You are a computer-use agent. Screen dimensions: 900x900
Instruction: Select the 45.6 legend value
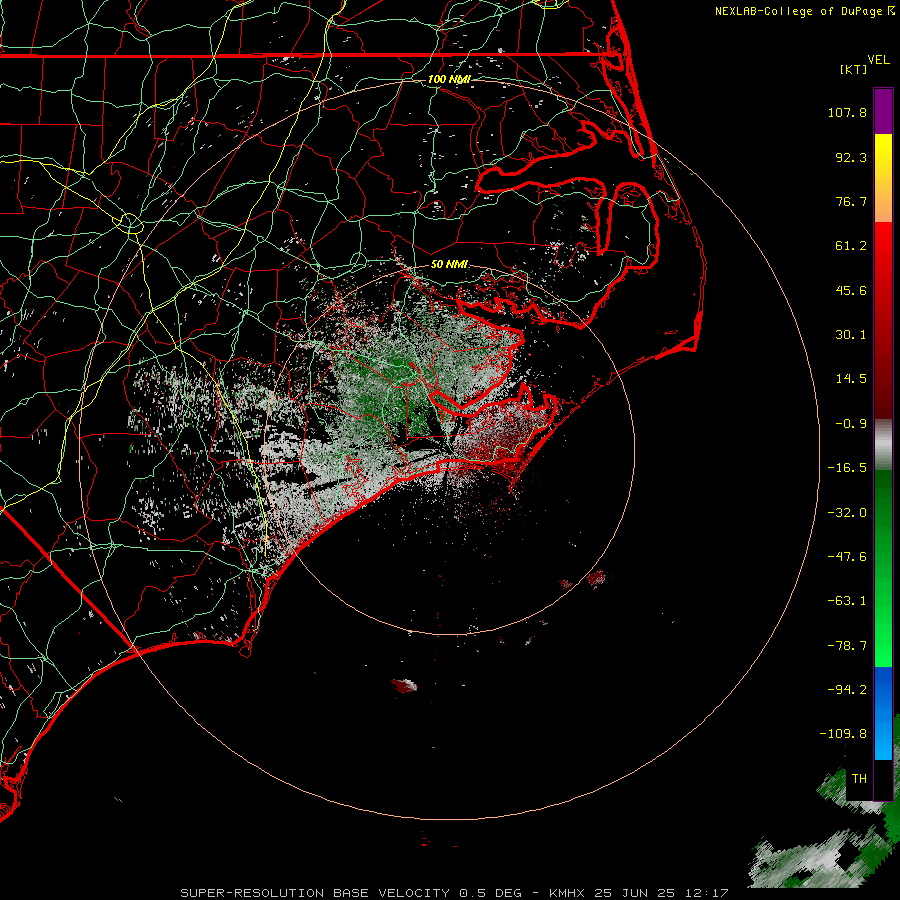pos(851,290)
